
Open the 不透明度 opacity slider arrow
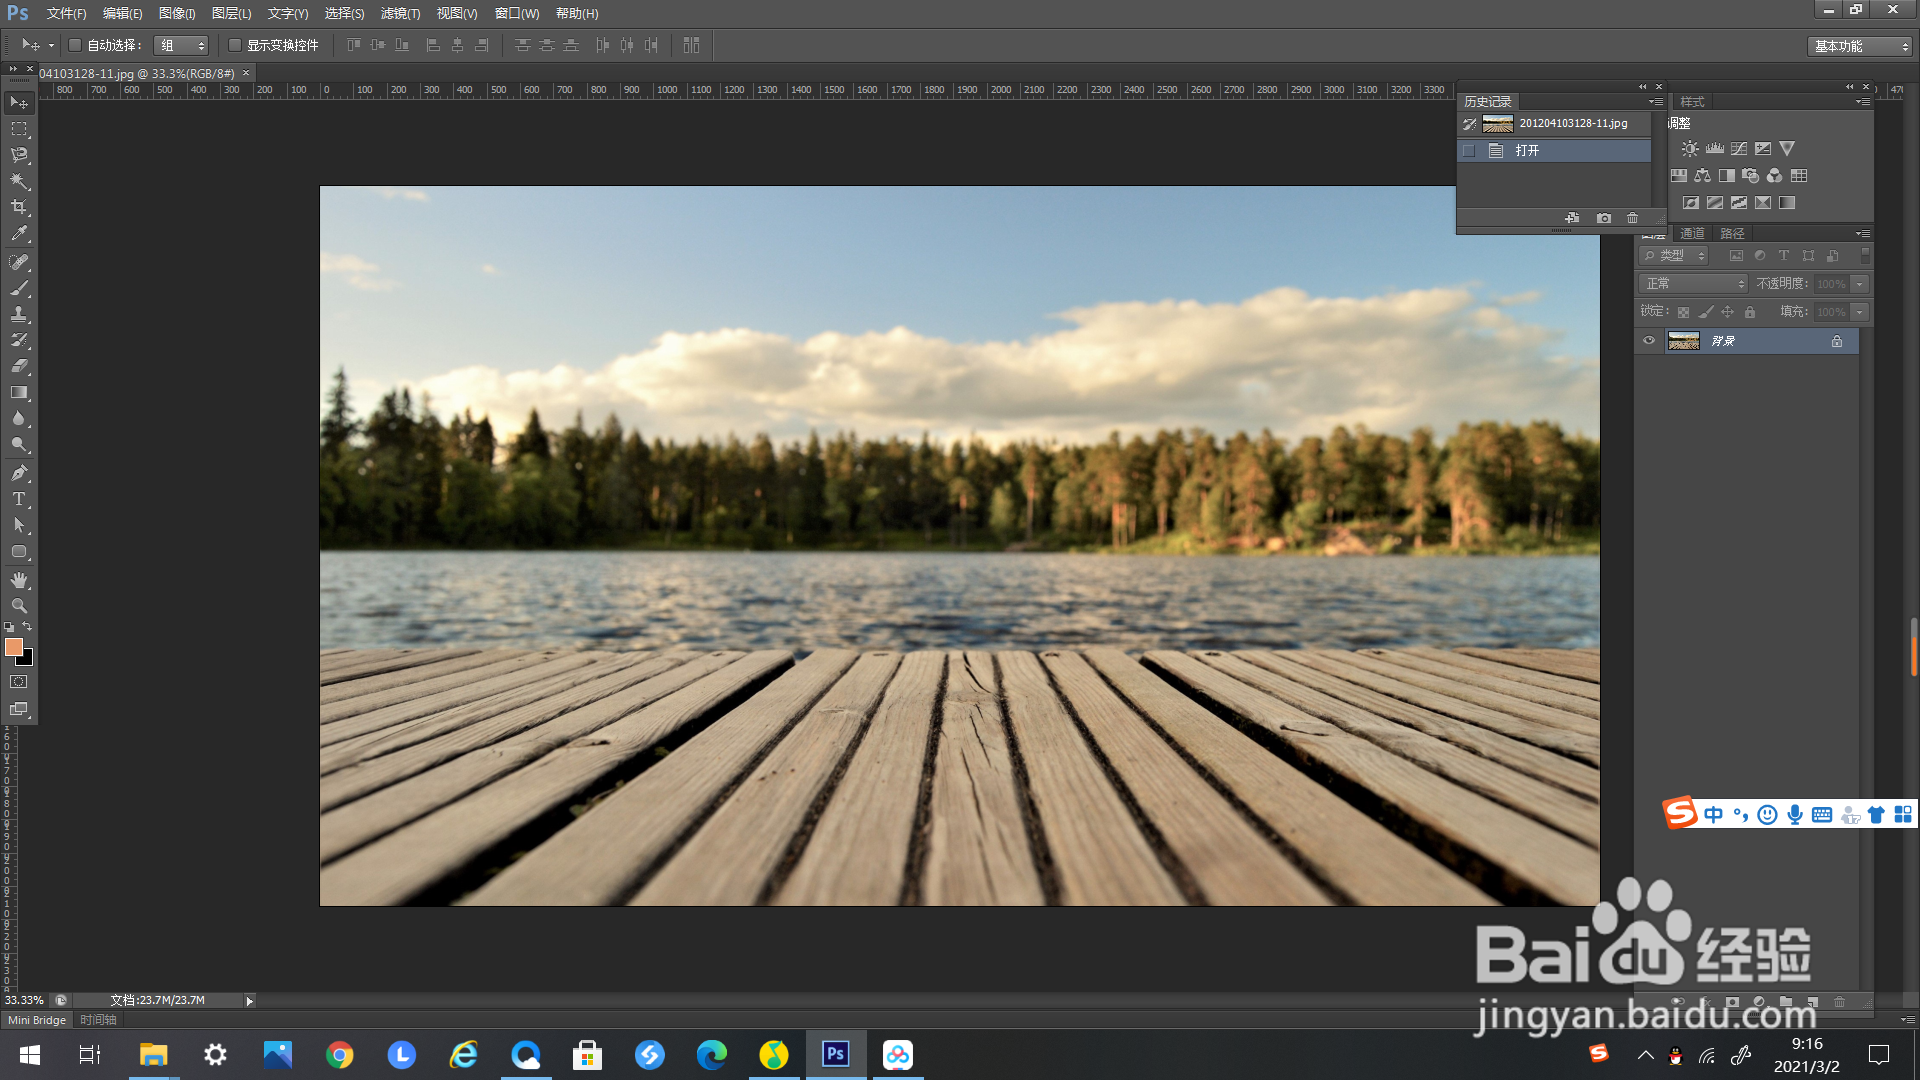click(1860, 284)
